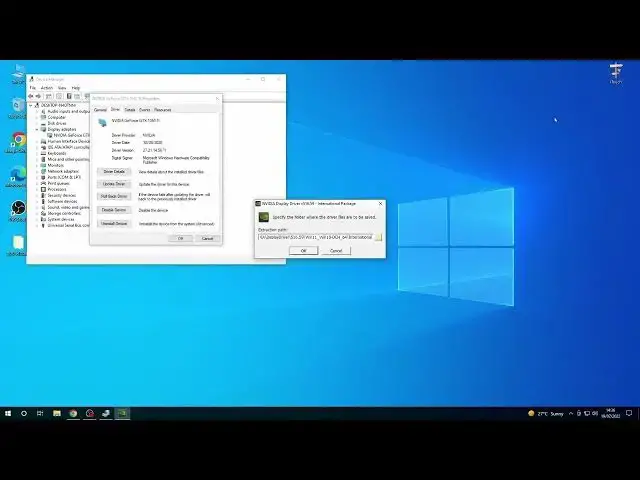Expand the Network adapters tree node
The height and width of the screenshot is (480, 640).
coord(37,171)
